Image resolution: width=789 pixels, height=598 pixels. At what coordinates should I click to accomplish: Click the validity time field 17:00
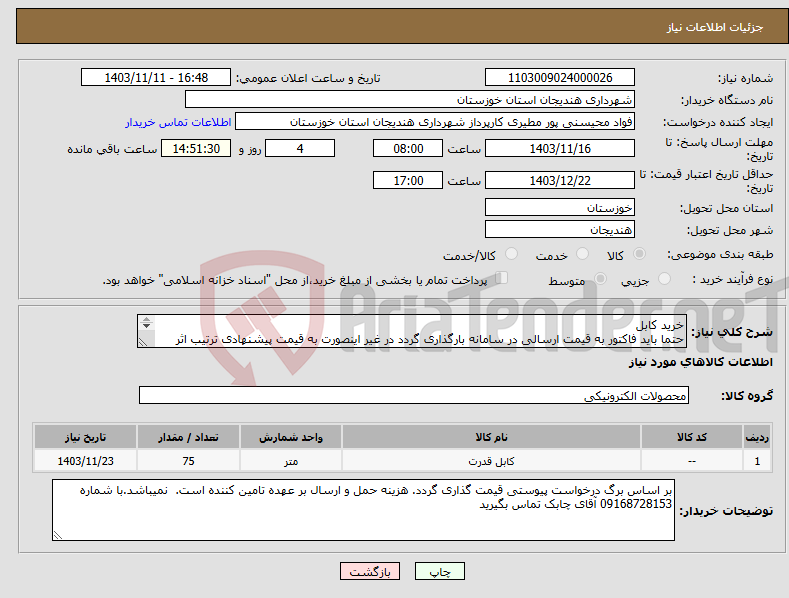tap(408, 180)
